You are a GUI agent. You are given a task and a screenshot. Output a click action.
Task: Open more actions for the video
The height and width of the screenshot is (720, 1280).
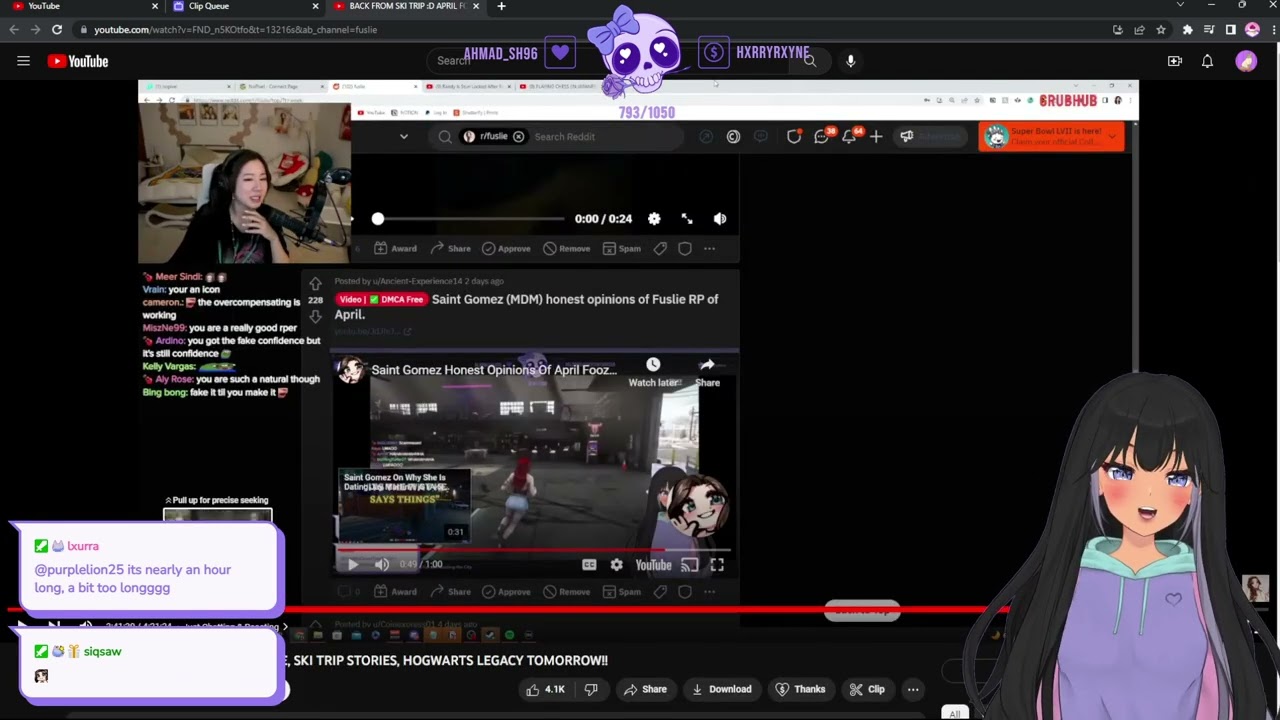click(913, 689)
